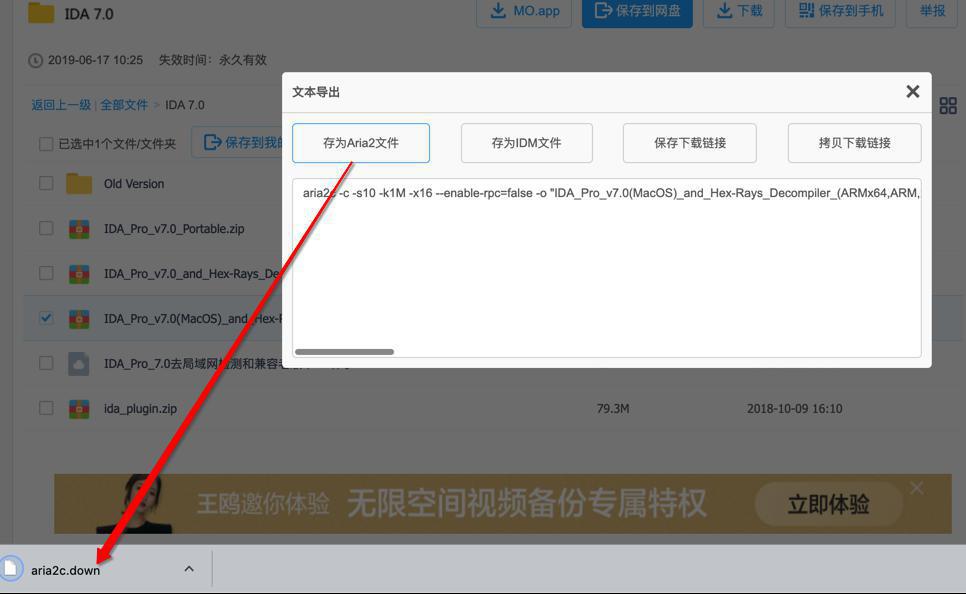Click the 立即体验 banner button

[x=828, y=504]
